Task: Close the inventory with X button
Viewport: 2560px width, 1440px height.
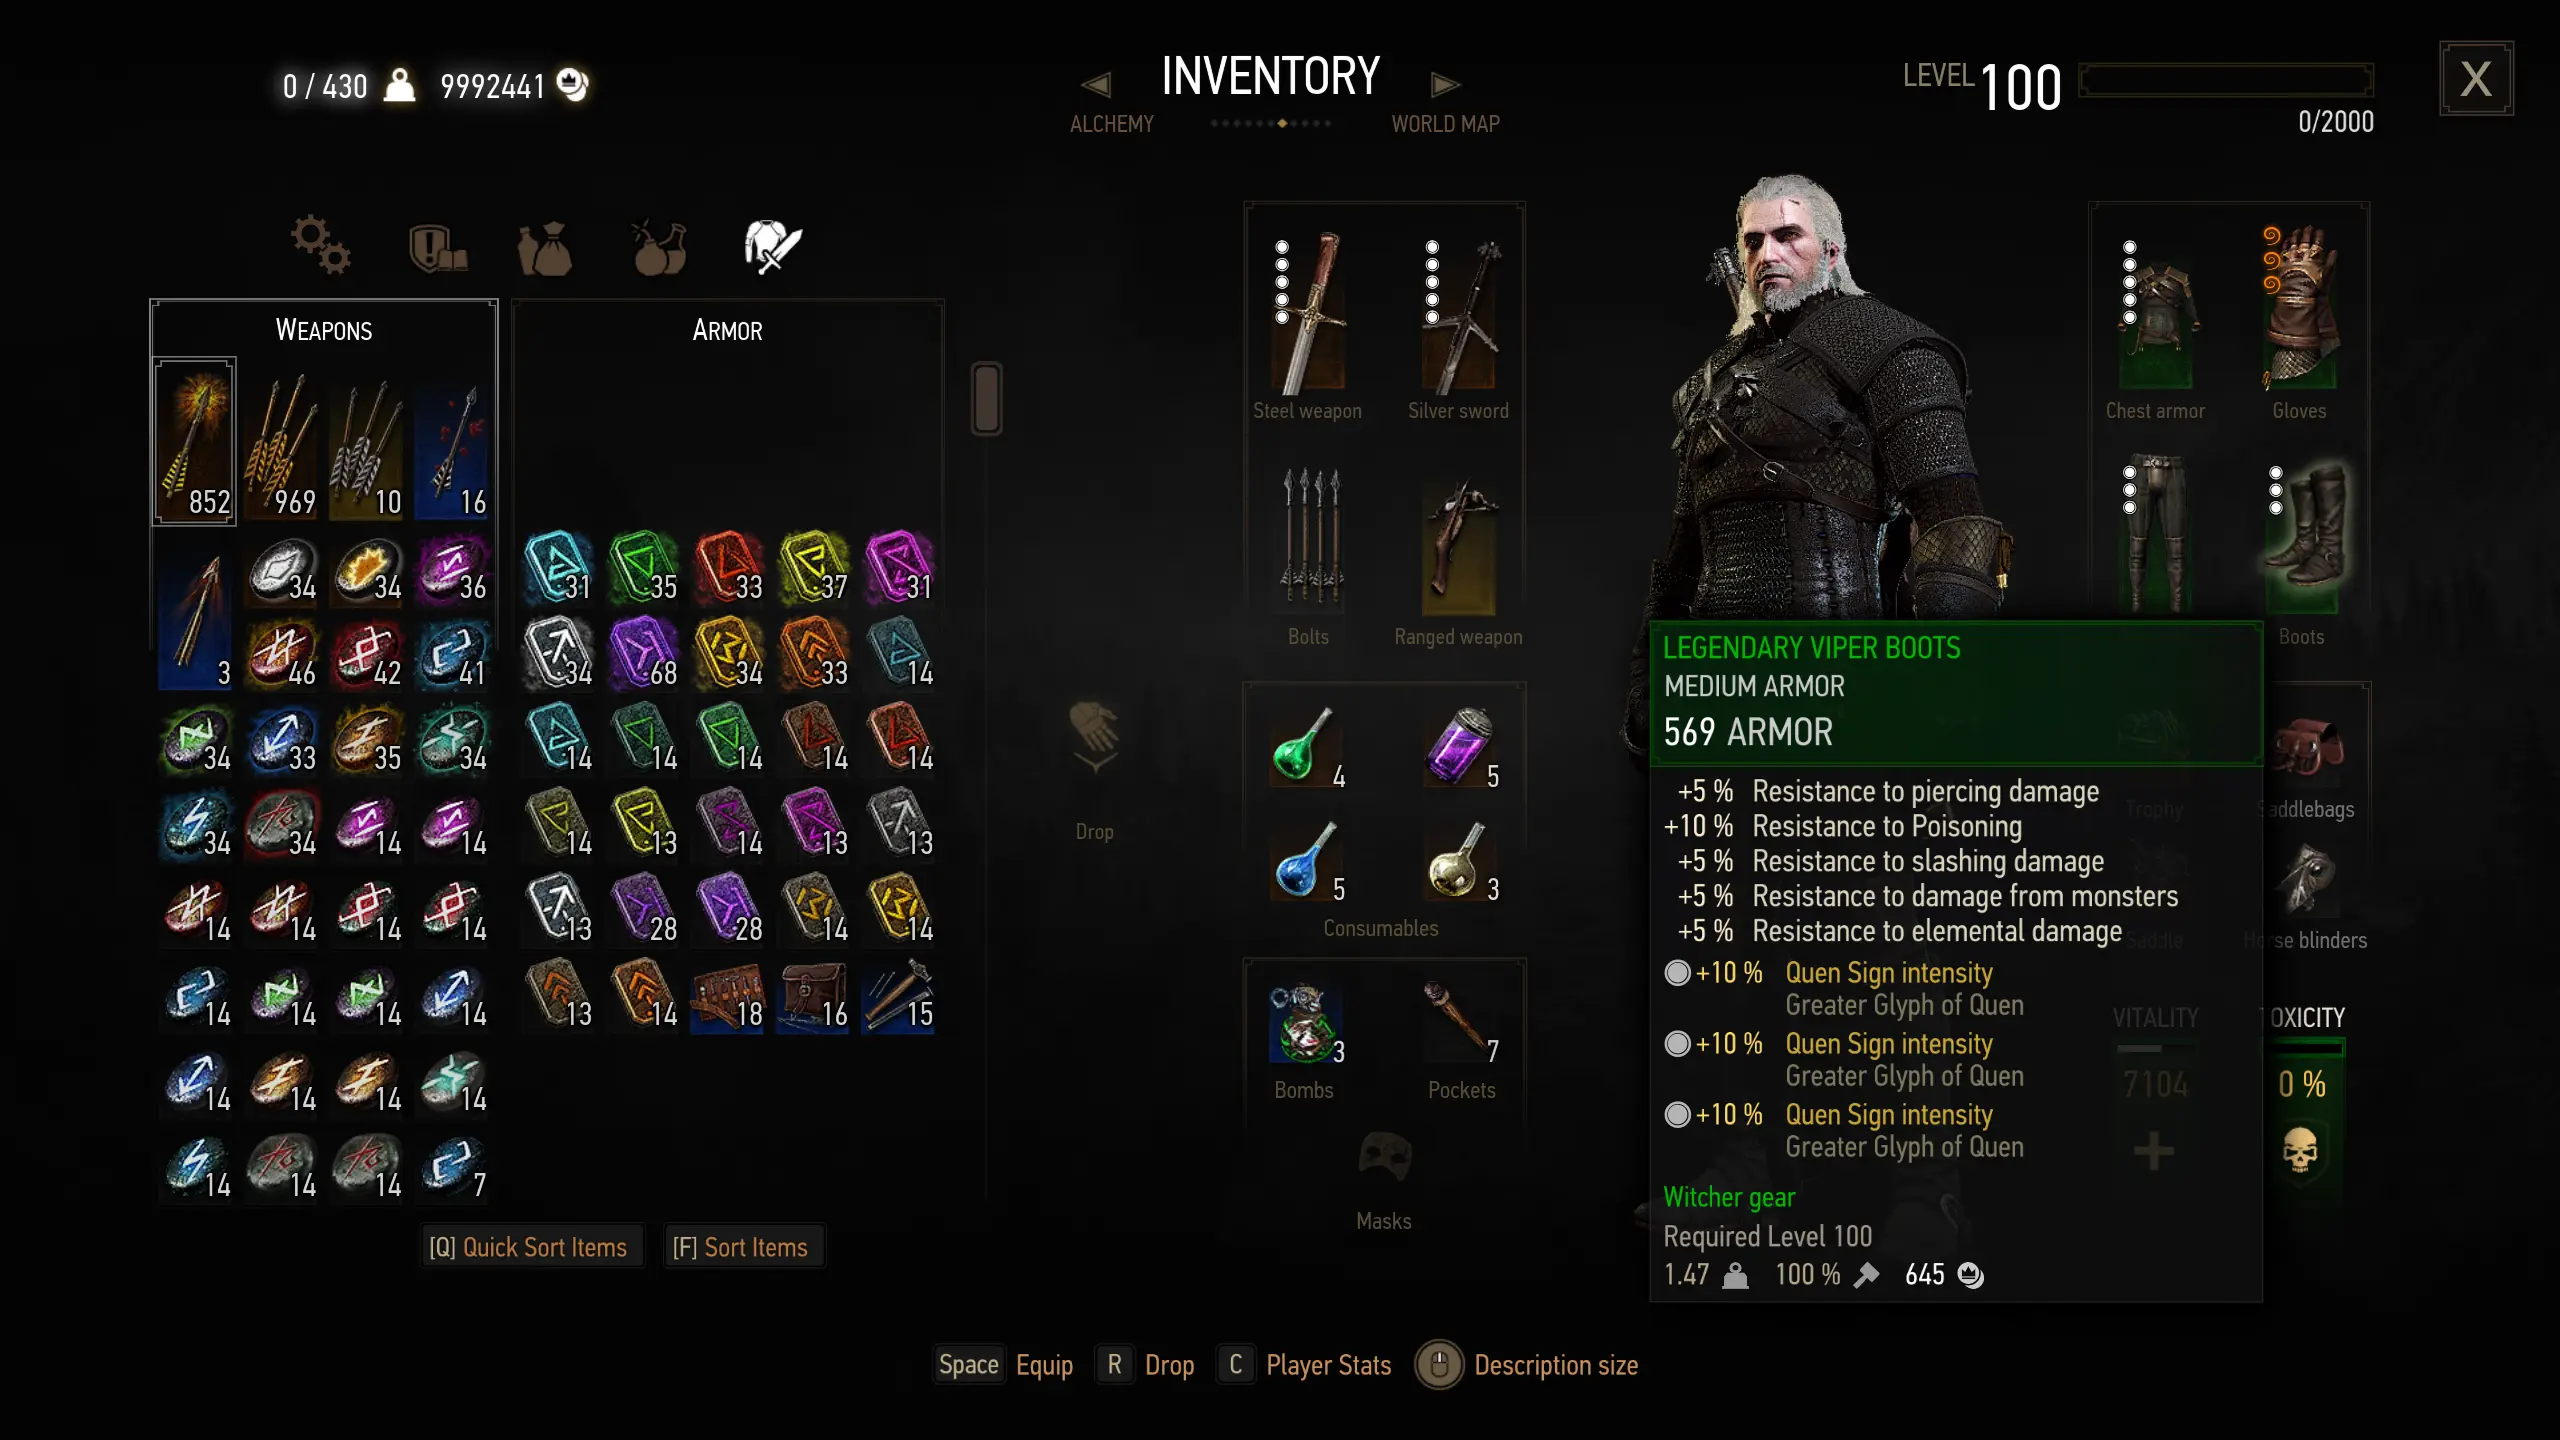Action: 2475,79
